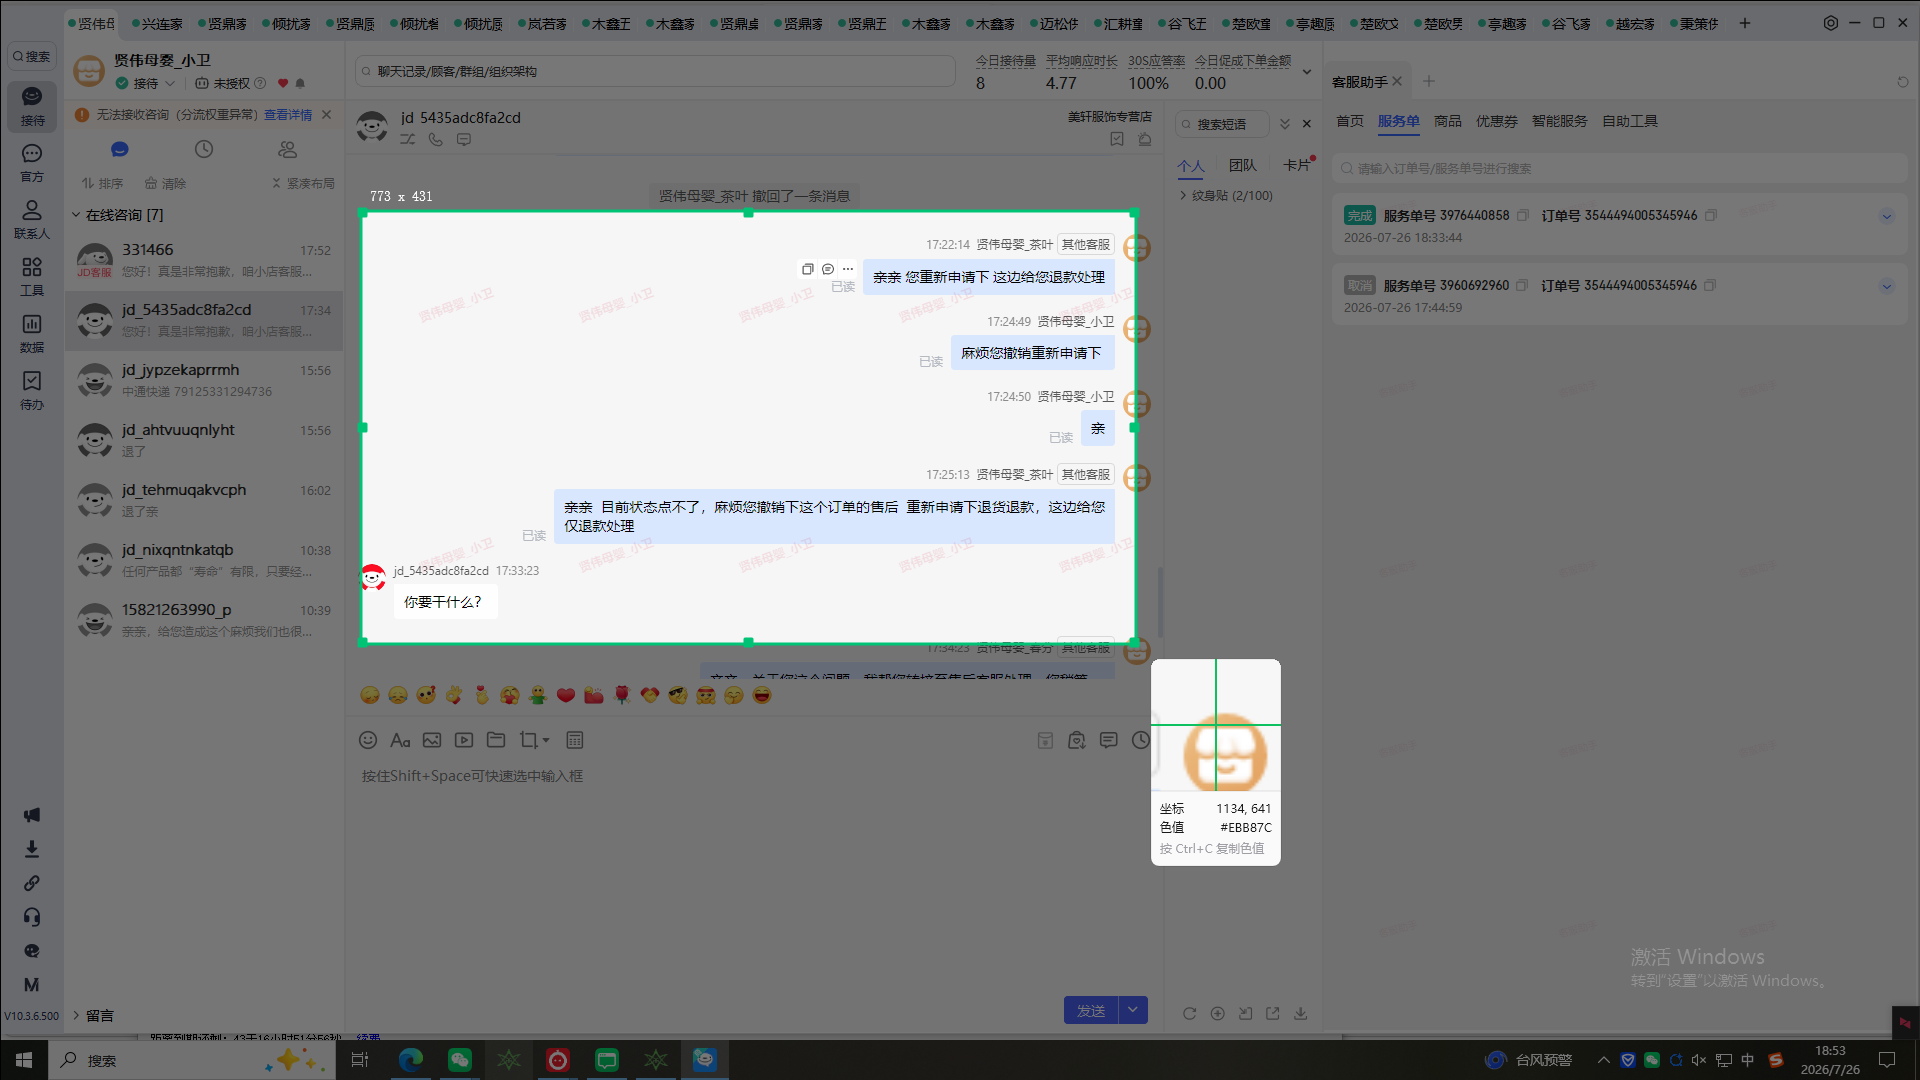
Task: Open the Windows Start menu
Action: [x=24, y=1060]
